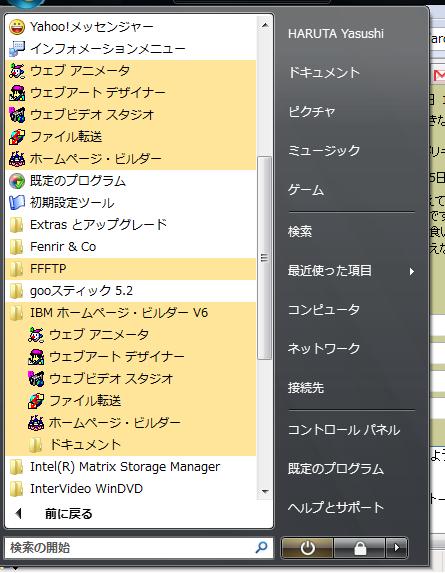Open HARUTA Yasushi user folder
Viewport: 445px width, 573px height.
336,34
